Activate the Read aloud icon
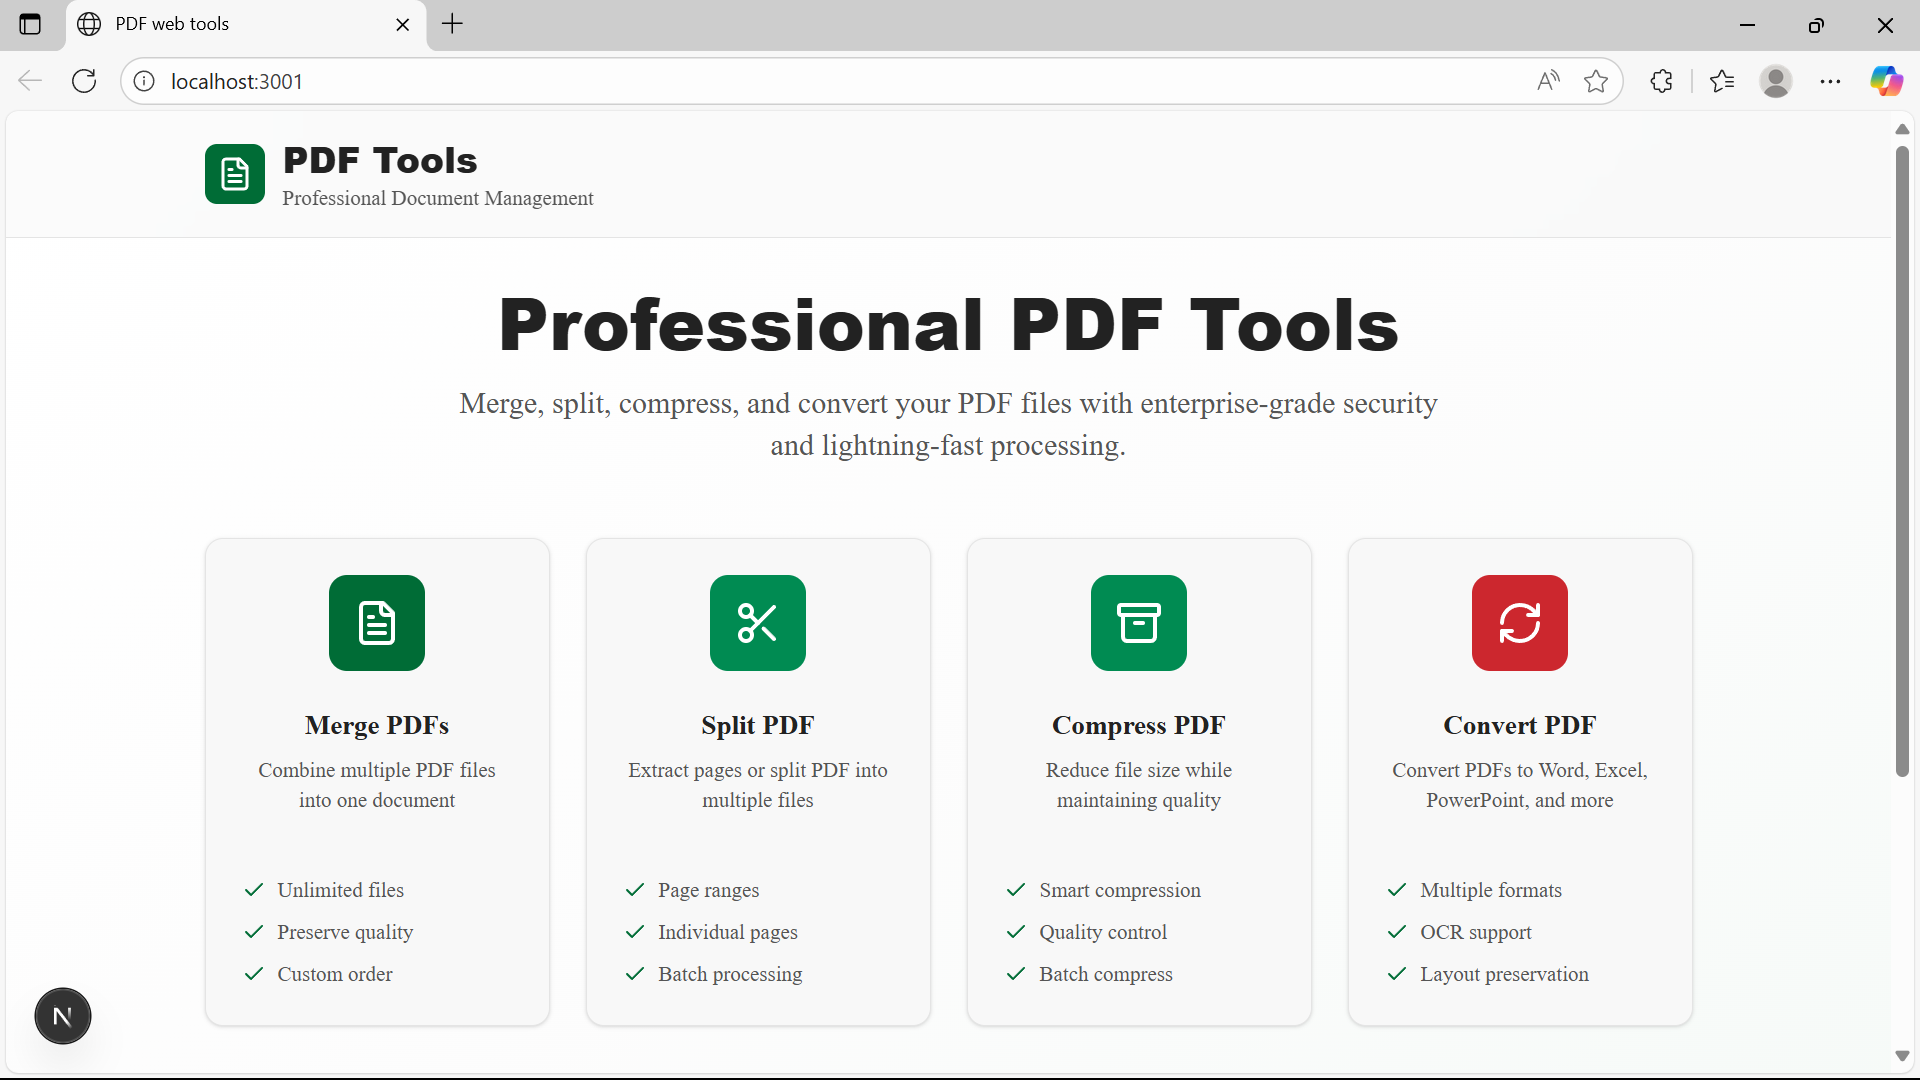 pos(1548,81)
